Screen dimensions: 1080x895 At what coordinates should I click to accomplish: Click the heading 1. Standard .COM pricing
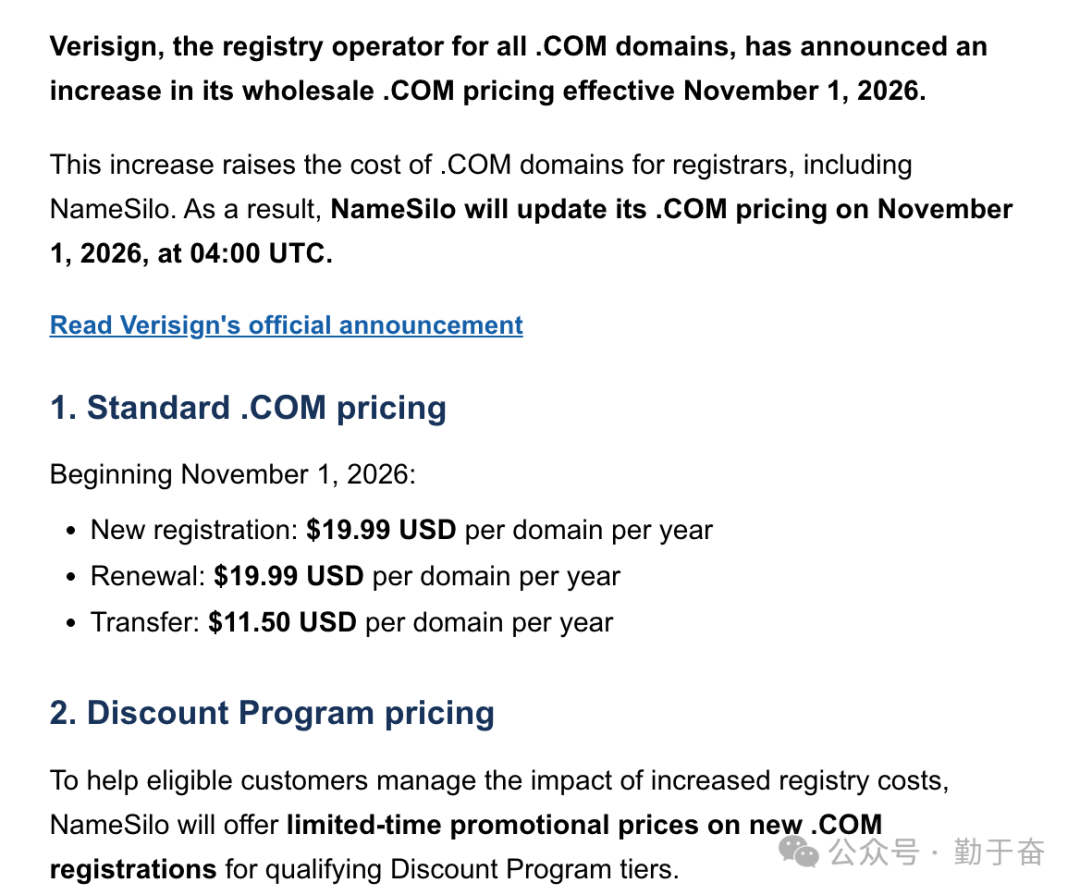point(248,408)
